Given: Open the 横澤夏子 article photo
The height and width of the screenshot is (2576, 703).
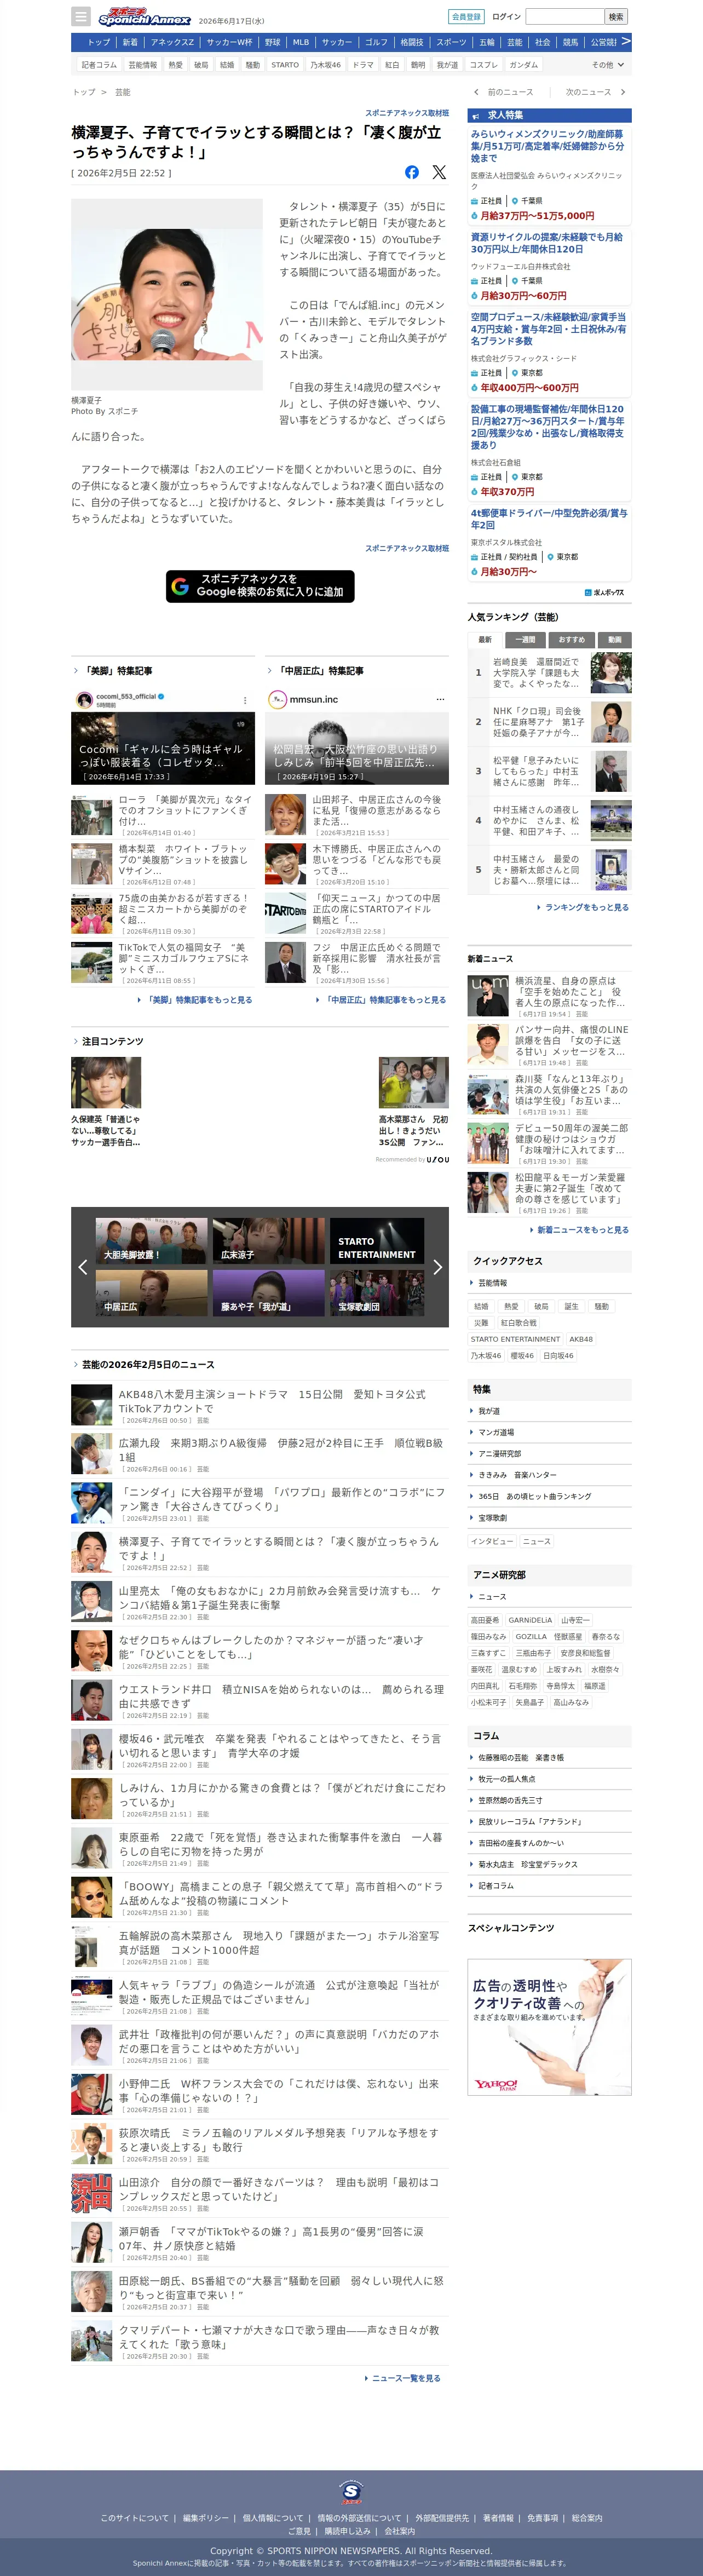Looking at the screenshot, I should tap(167, 294).
